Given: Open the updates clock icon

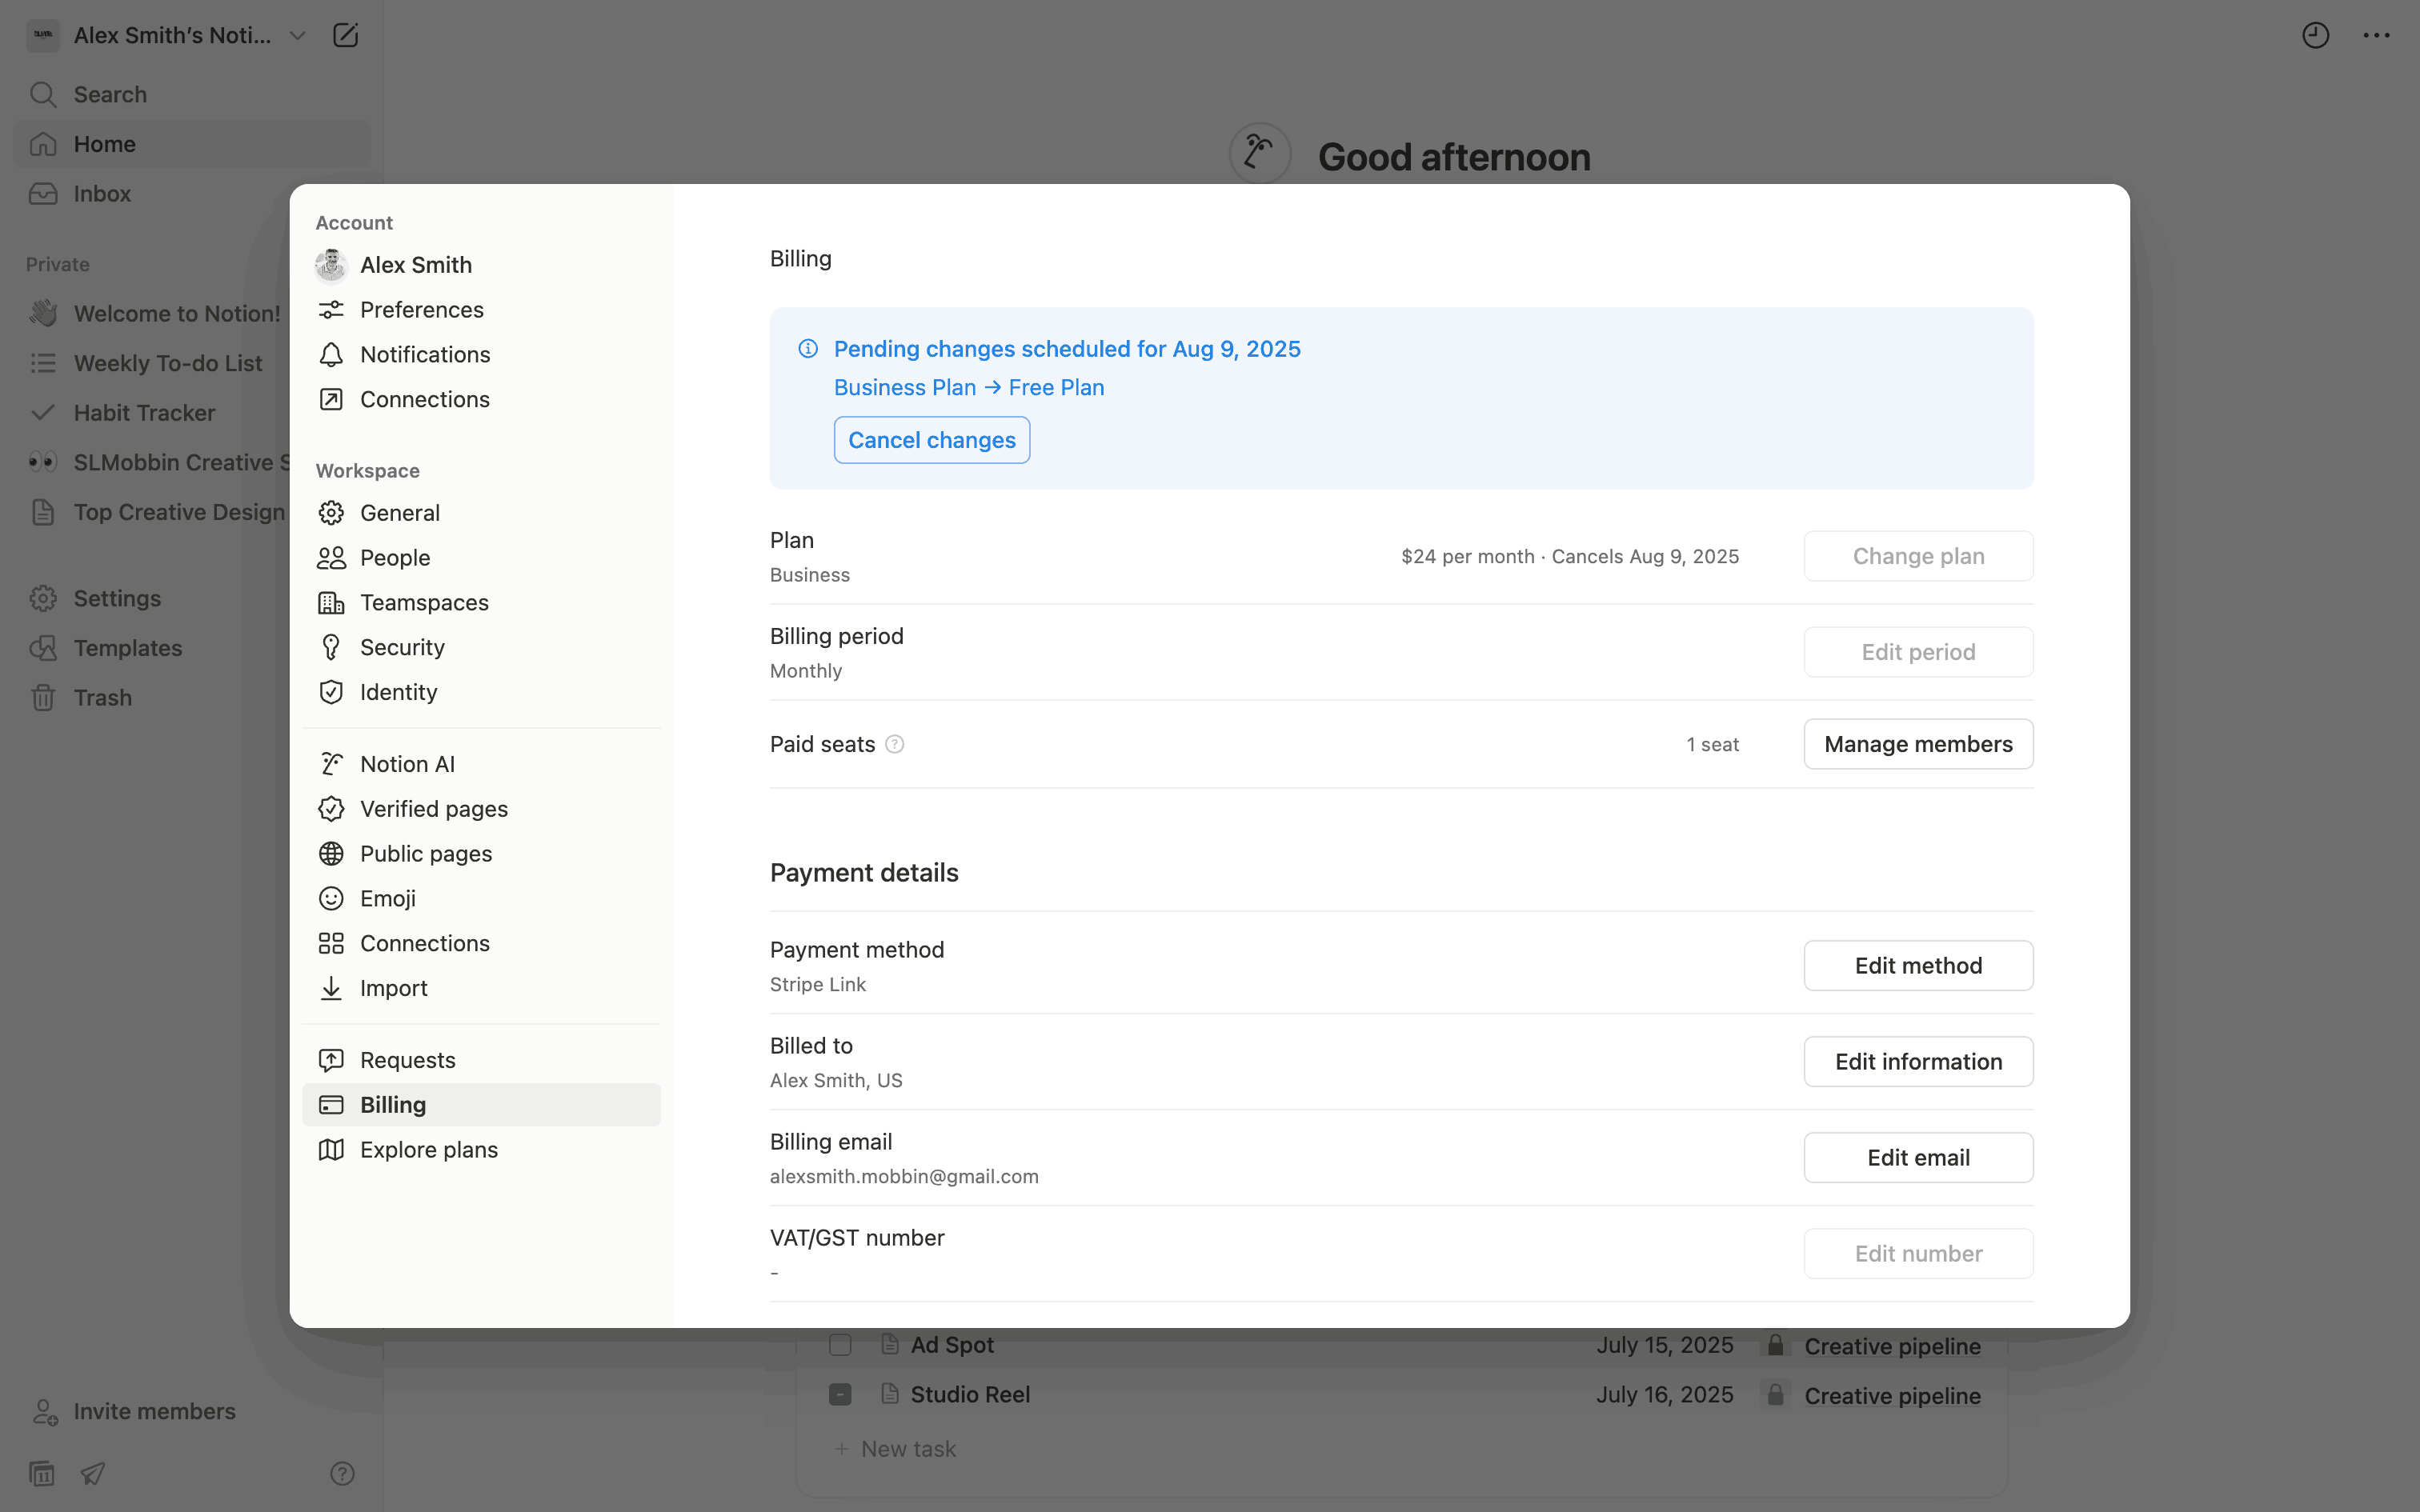Looking at the screenshot, I should pyautogui.click(x=2315, y=35).
